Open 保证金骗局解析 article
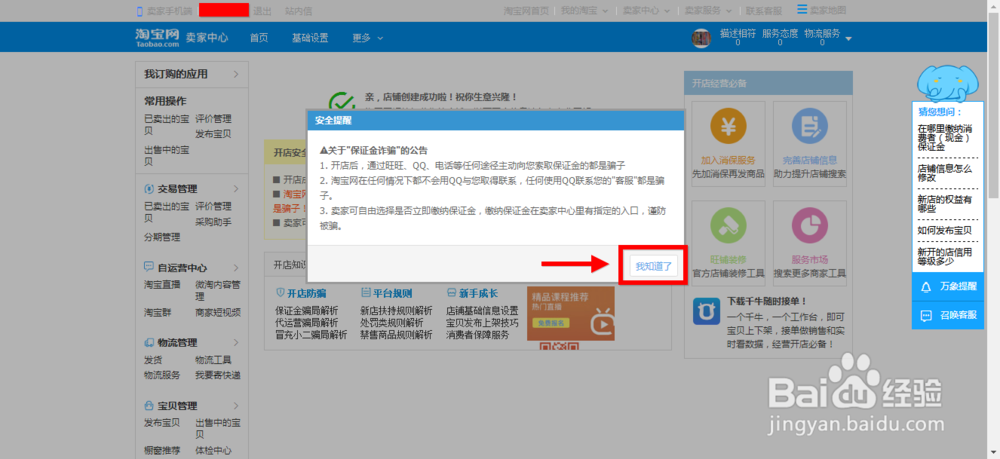The height and width of the screenshot is (459, 1000). (x=307, y=311)
